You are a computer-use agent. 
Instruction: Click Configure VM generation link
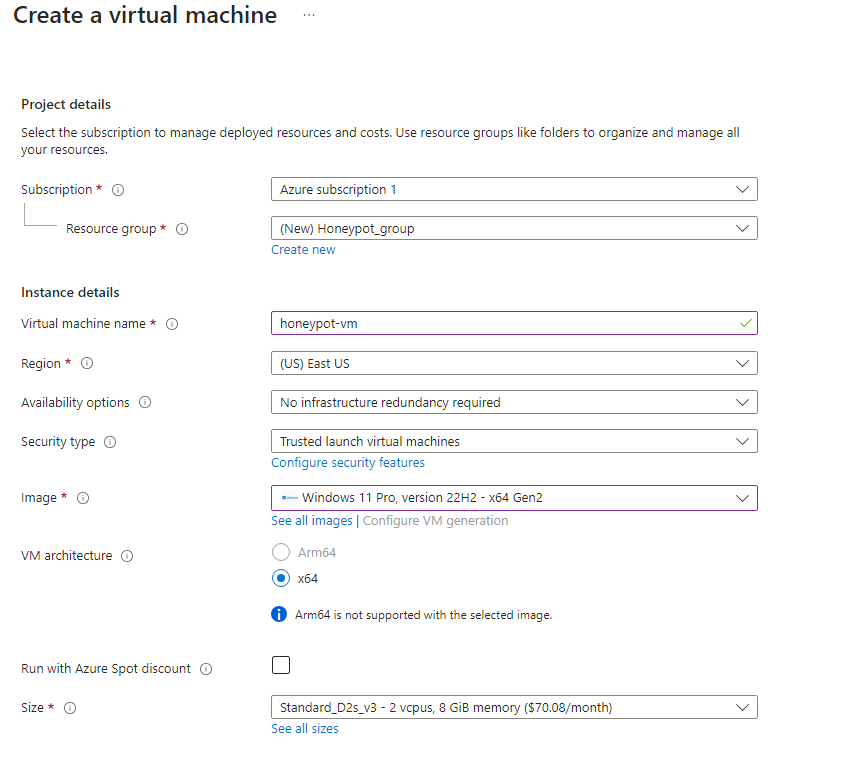tap(435, 521)
